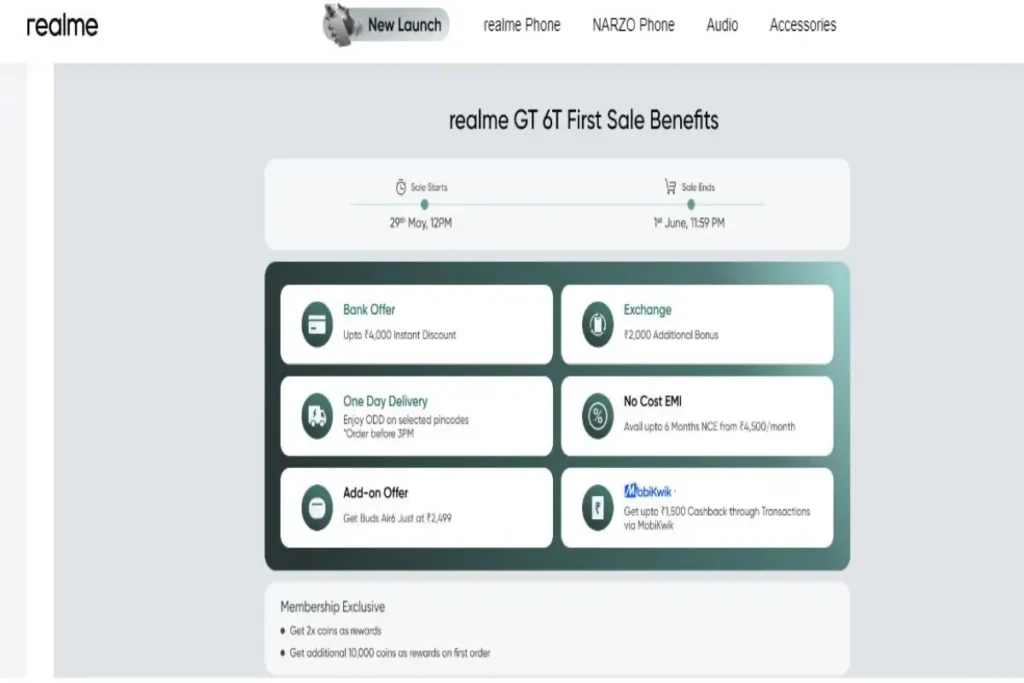Click the Exchange phone icon
Image resolution: width=1024 pixels, height=683 pixels.
point(598,324)
